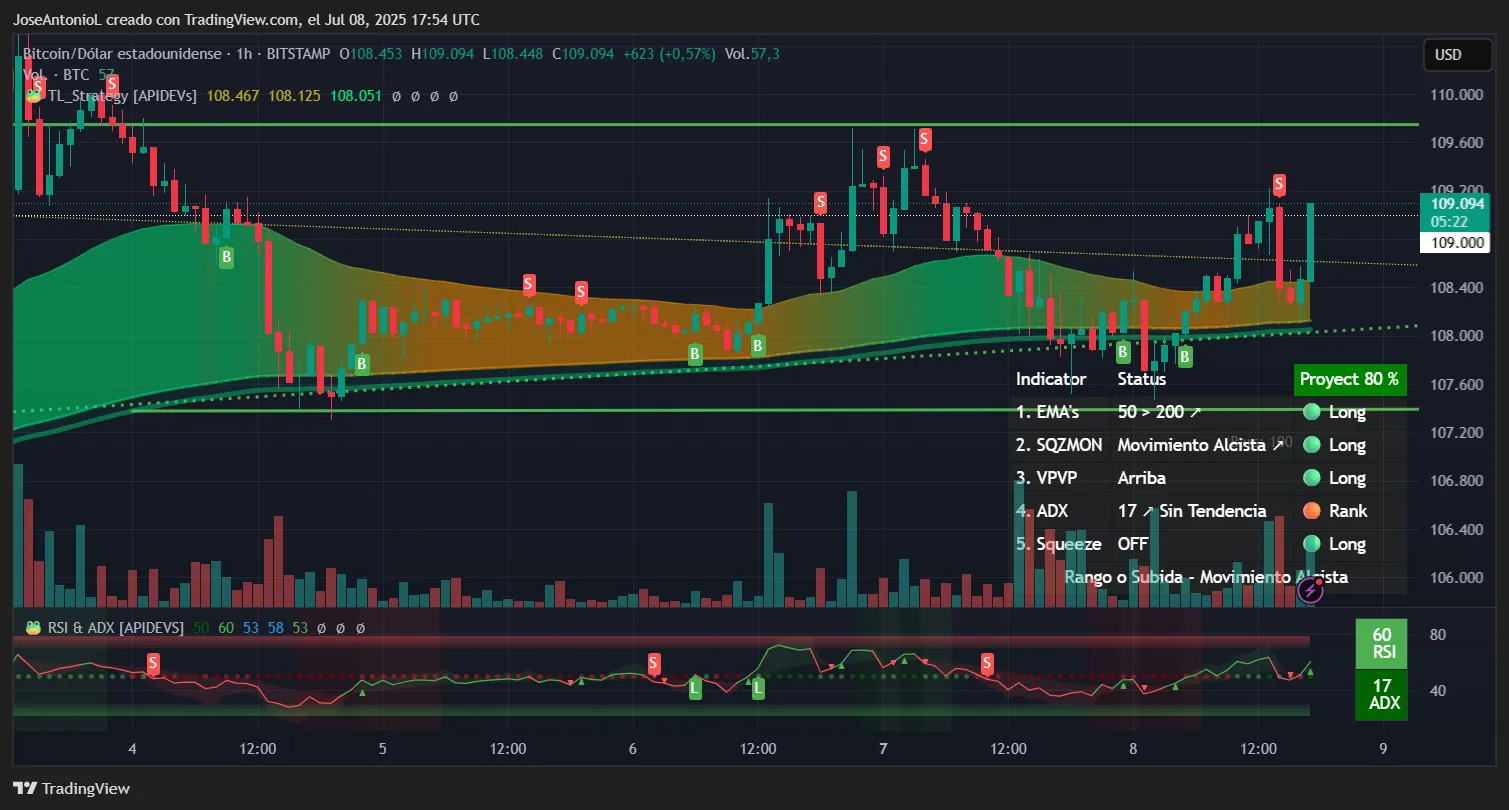Screen dimensions: 1509x810
Task: Click the leftmost B buy marker on the price chart
Action: click(227, 258)
